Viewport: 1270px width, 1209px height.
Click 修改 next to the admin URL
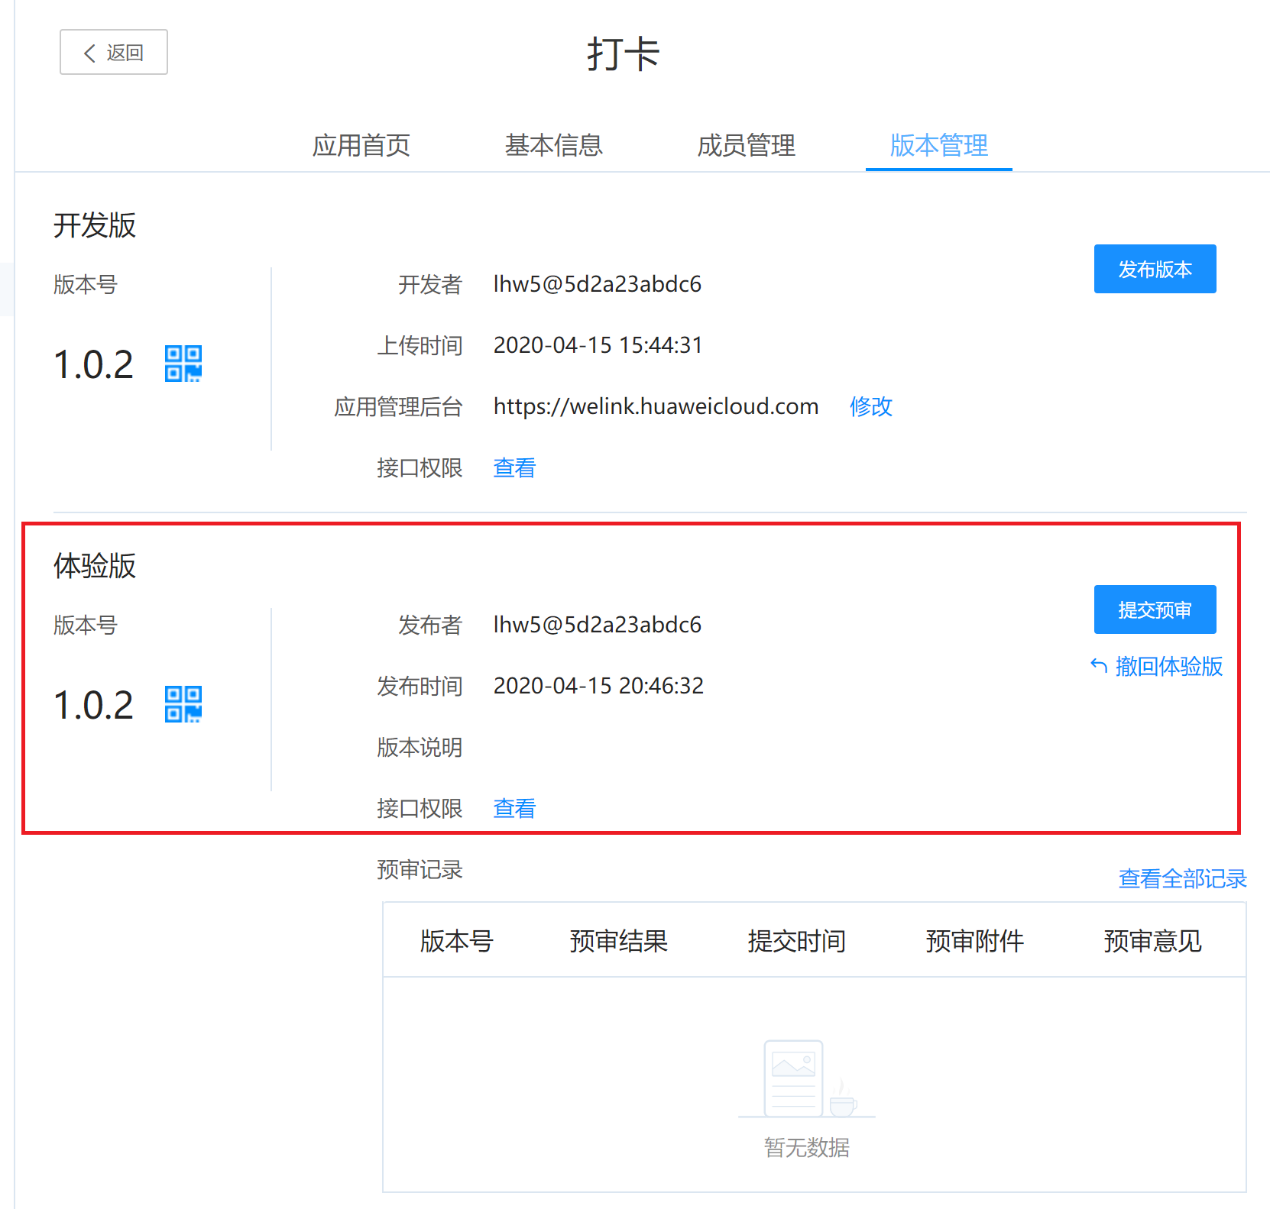(x=870, y=406)
